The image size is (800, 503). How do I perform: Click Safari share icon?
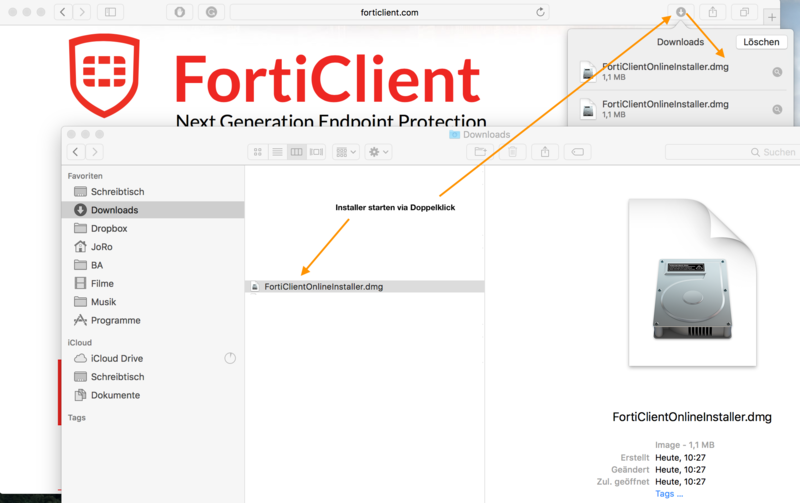(714, 12)
